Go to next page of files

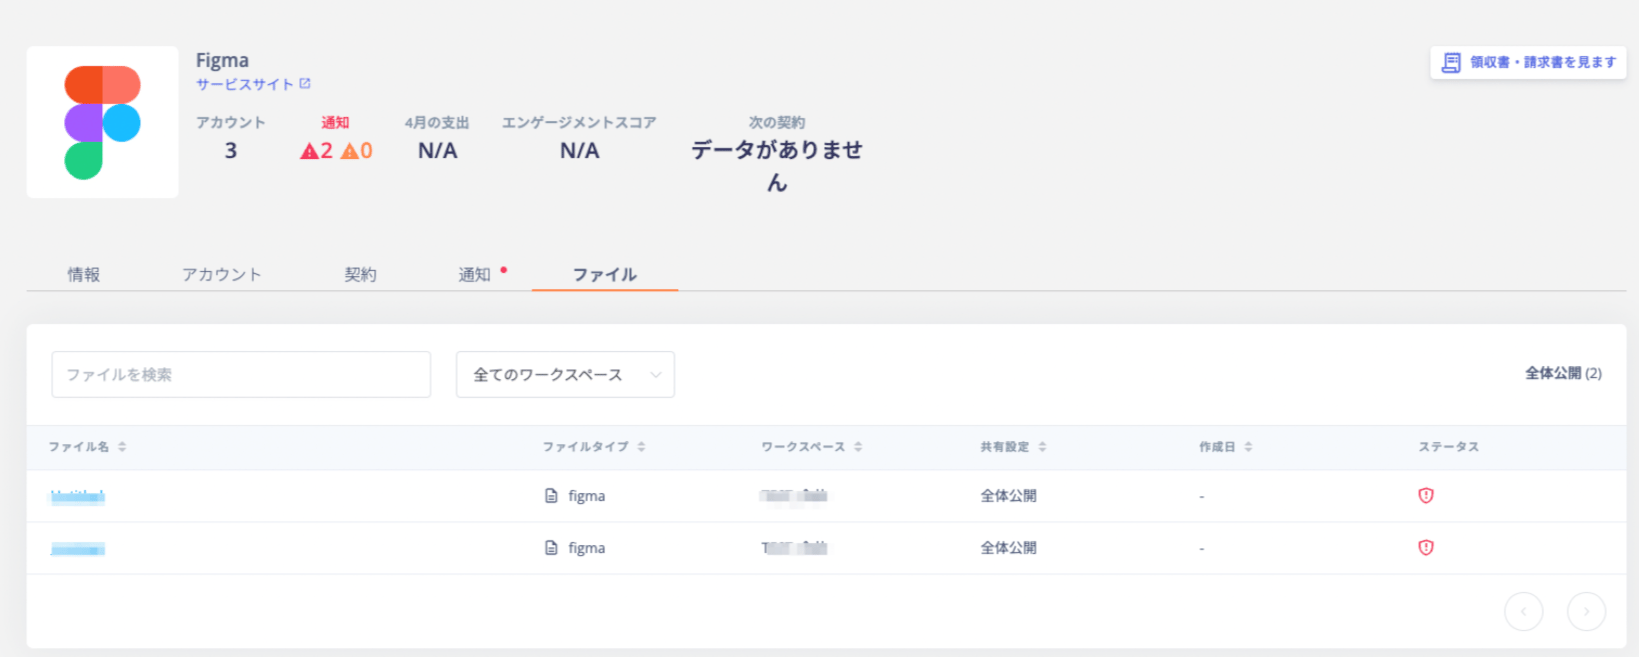click(x=1586, y=611)
